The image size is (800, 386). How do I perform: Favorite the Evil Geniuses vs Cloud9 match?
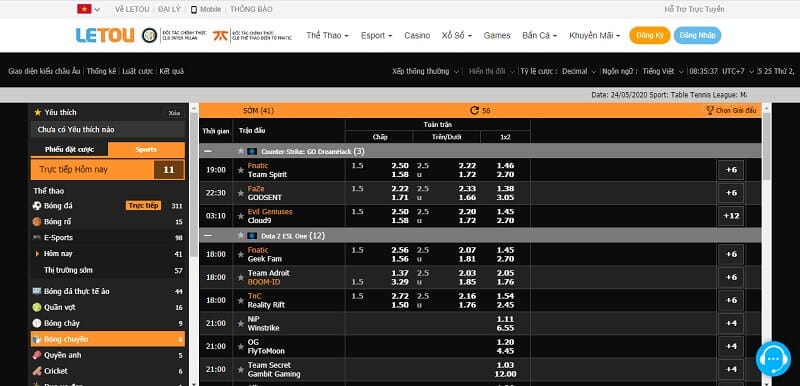point(241,216)
